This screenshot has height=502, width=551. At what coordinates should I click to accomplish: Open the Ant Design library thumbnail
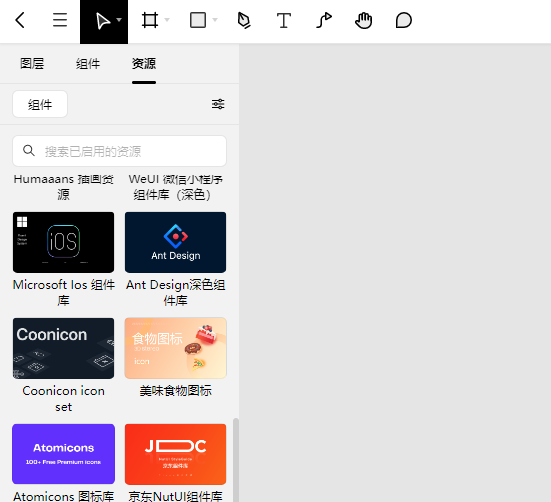click(175, 242)
